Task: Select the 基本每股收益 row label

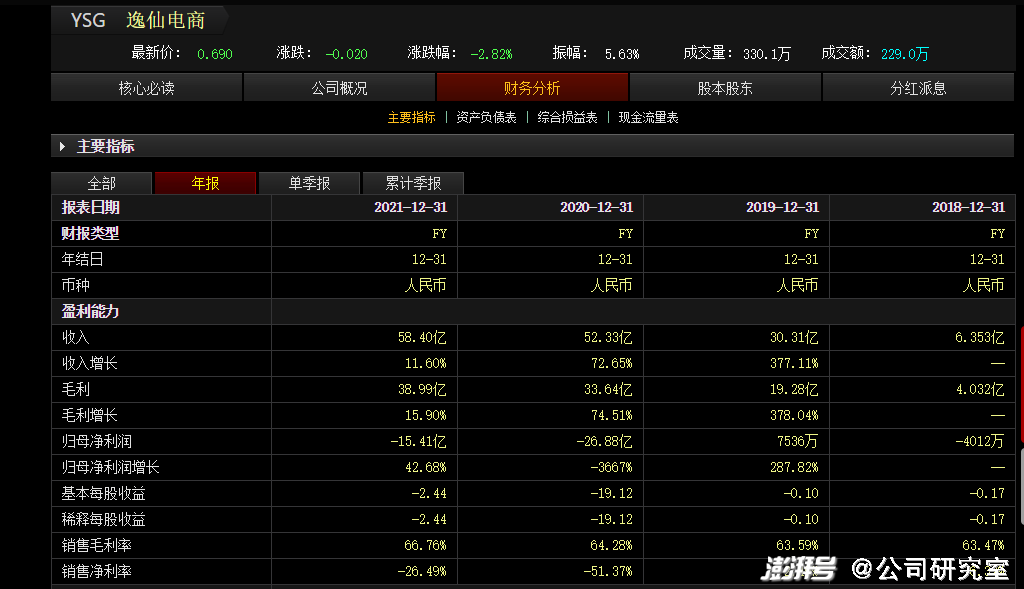Action: pyautogui.click(x=104, y=494)
